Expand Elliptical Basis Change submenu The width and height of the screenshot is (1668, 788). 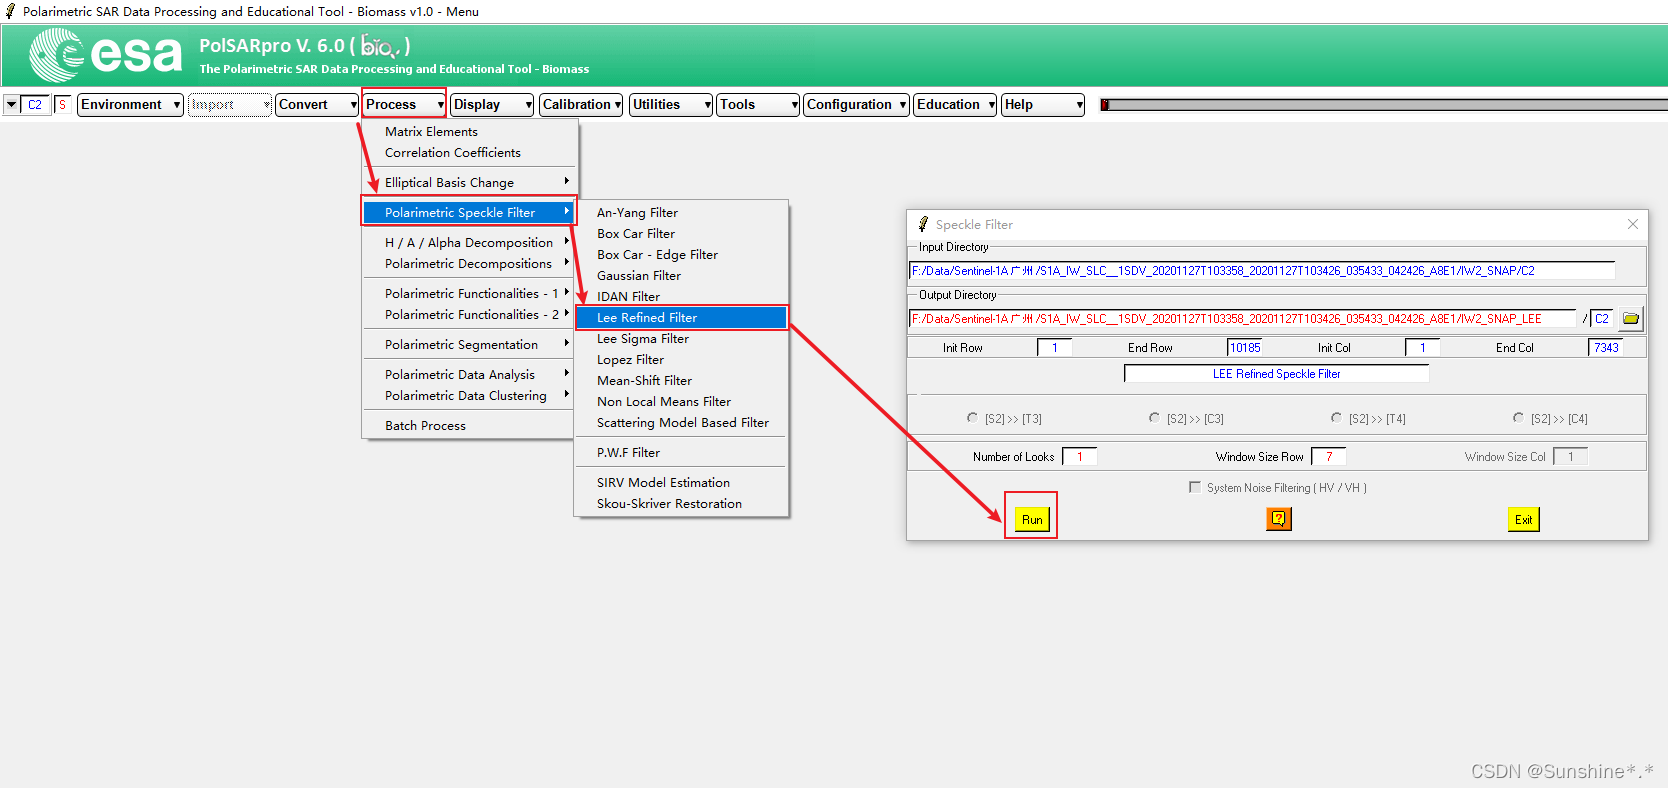(469, 182)
